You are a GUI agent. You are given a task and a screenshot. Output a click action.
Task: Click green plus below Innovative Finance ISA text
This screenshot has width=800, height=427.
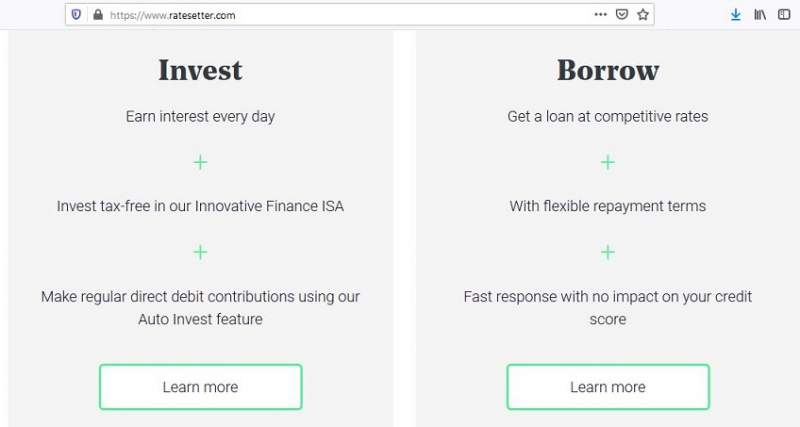[200, 252]
